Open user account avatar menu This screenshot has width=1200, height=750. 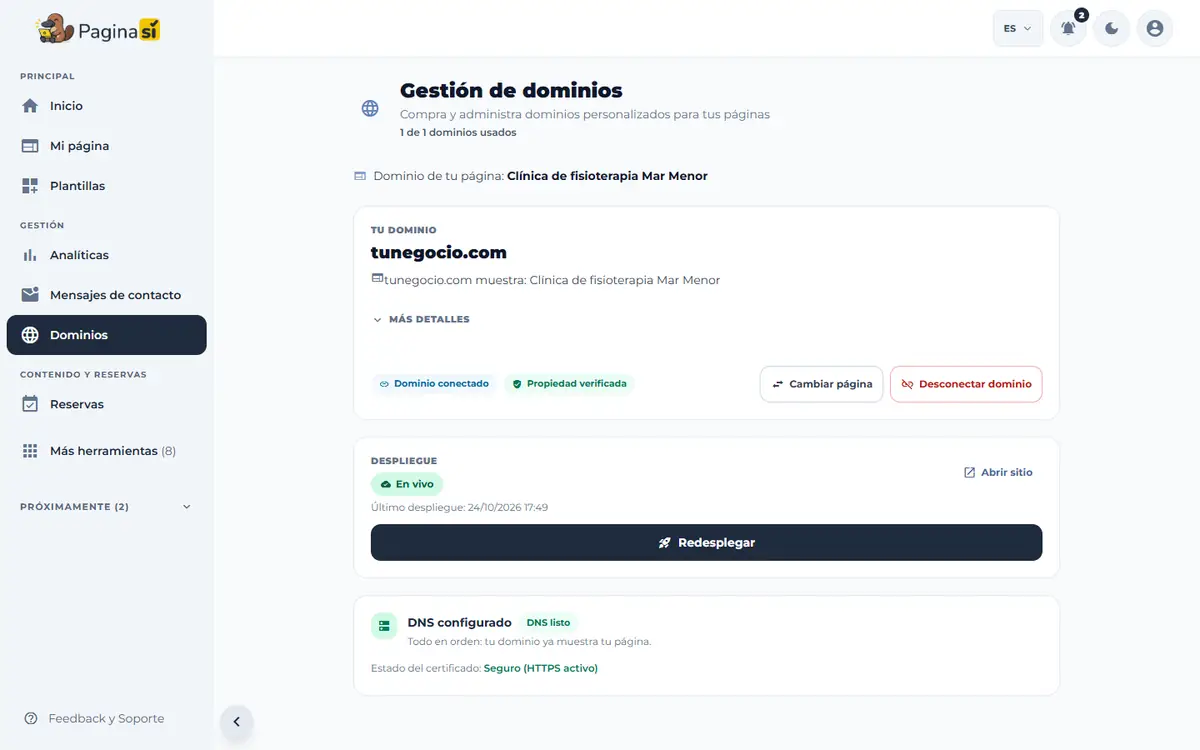coord(1155,28)
